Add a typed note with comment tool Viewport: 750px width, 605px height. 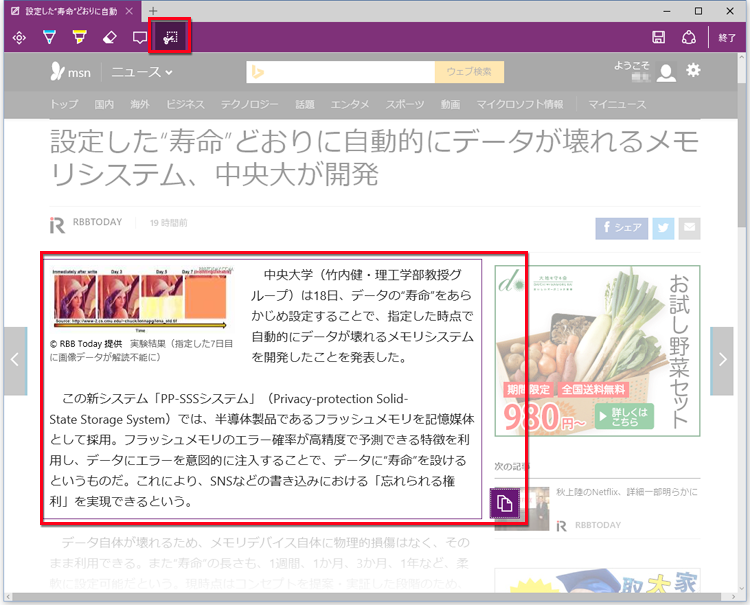(140, 38)
